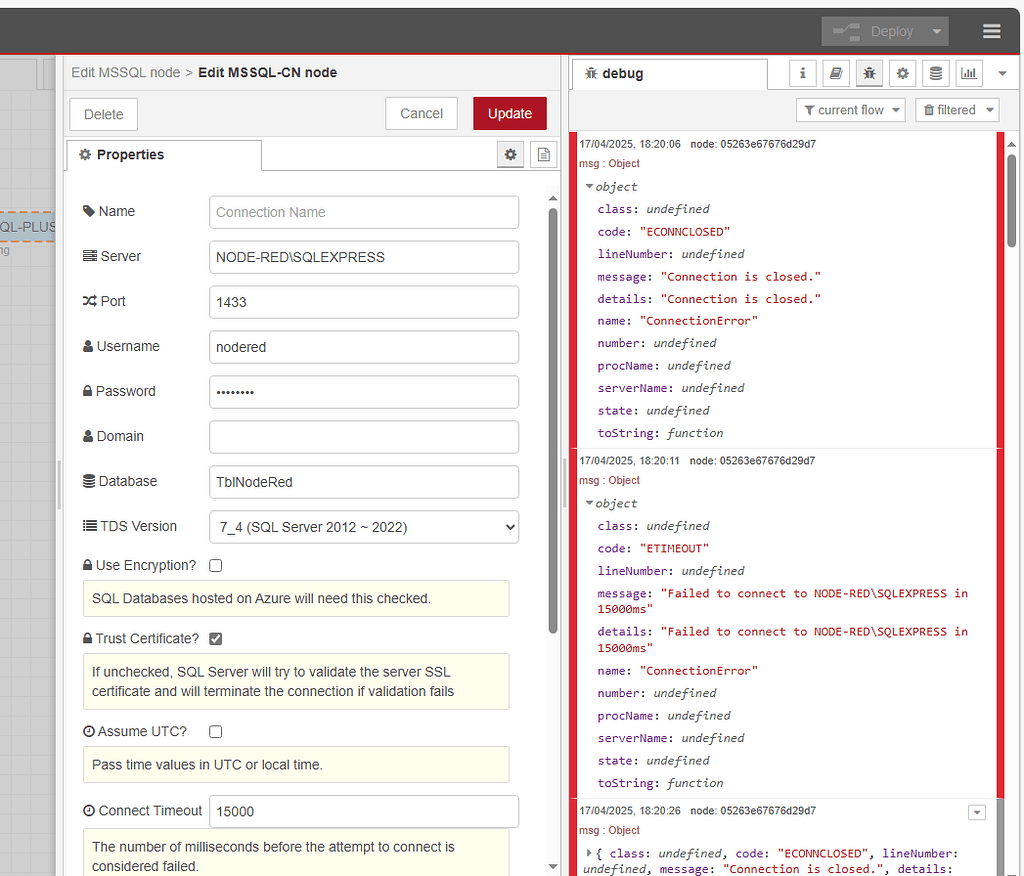Open the current flow filter dropdown

click(851, 110)
